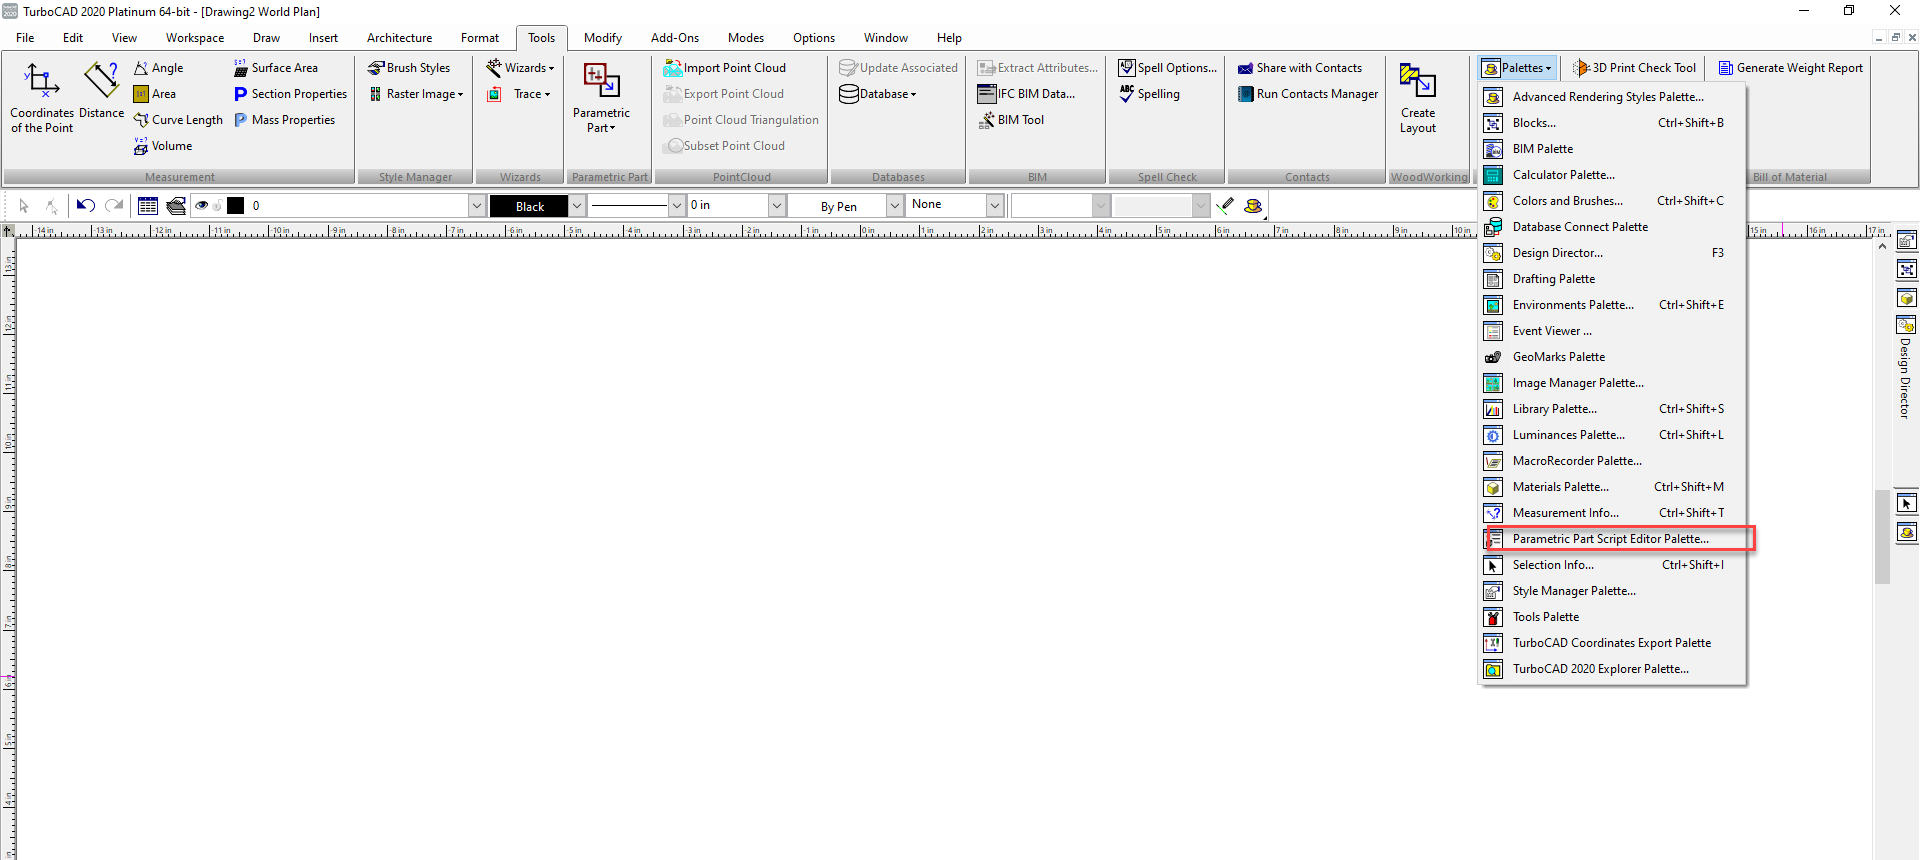Screen dimensions: 1924x860
Task: Open the Library Palette entry
Action: (x=1613, y=409)
